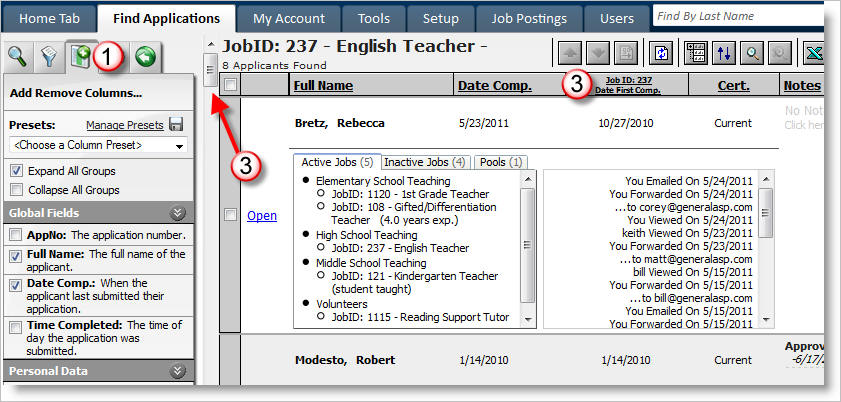Save preset with the floppy disk icon
This screenshot has width=841, height=402.
(x=177, y=125)
